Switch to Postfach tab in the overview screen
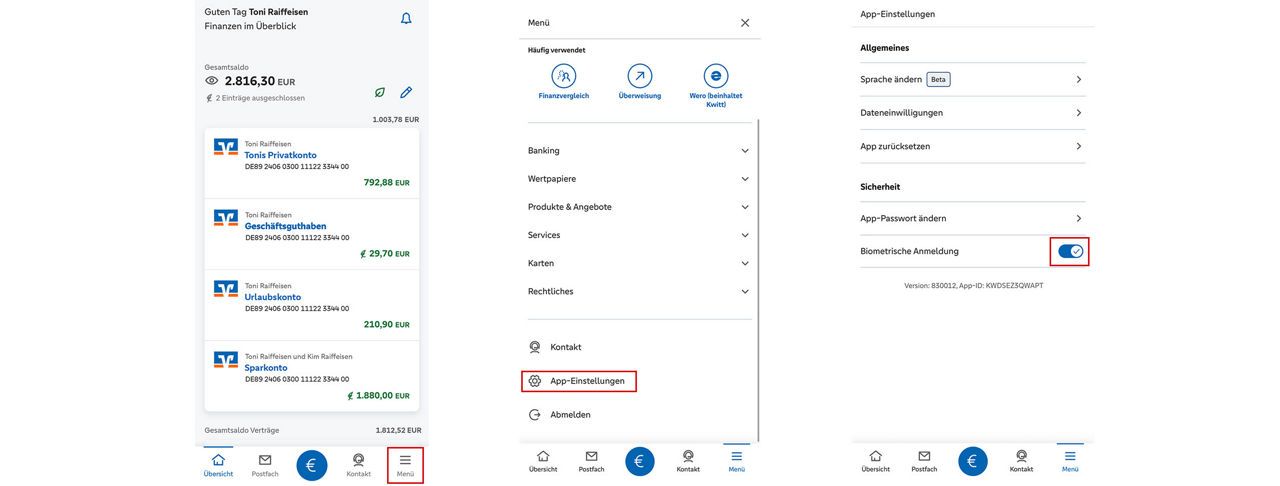This screenshot has height=486, width=1280. [x=265, y=464]
